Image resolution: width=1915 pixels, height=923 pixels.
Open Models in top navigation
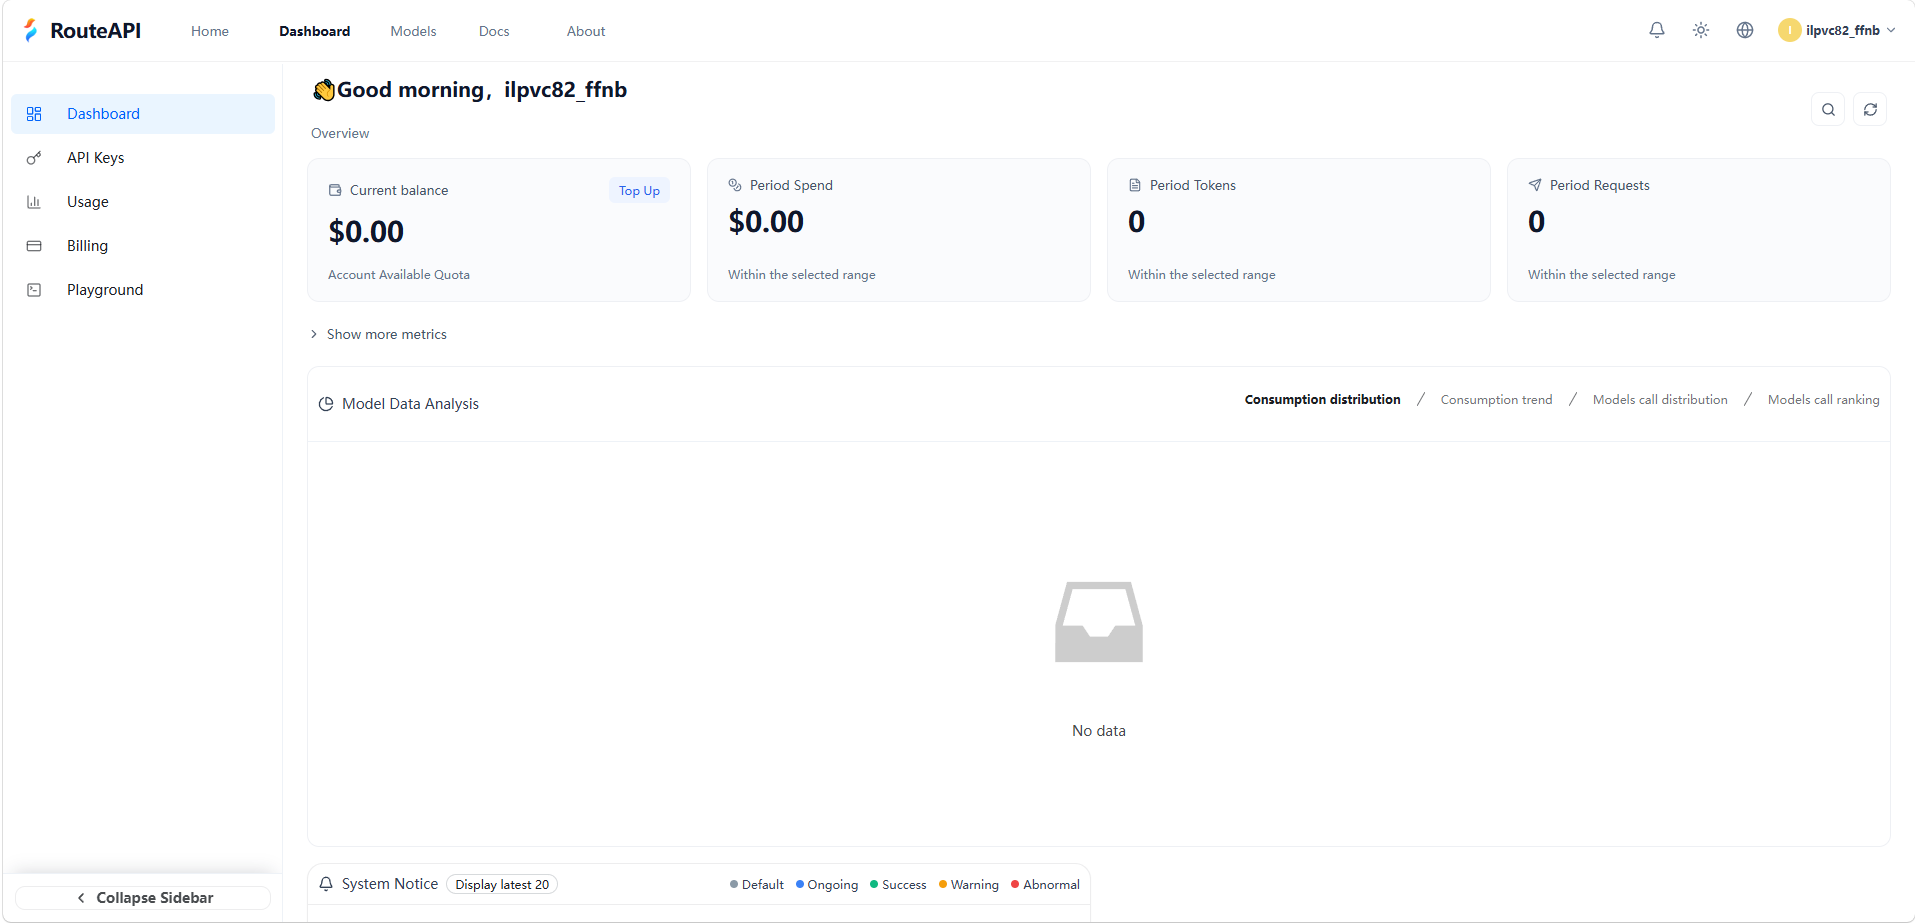pyautogui.click(x=413, y=31)
